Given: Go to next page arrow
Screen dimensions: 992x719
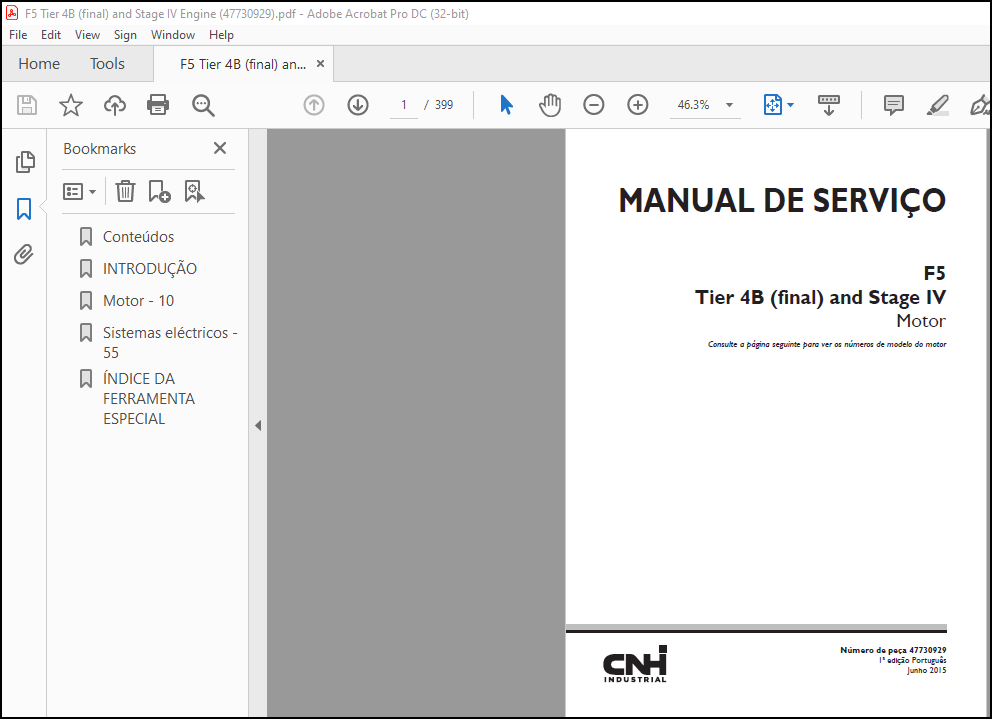Looking at the screenshot, I should (358, 104).
